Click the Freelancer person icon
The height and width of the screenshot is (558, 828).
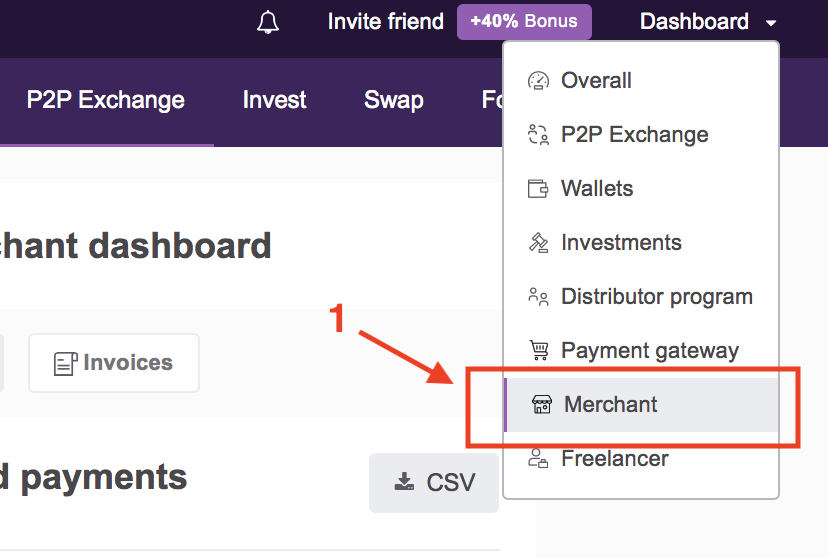pyautogui.click(x=538, y=458)
